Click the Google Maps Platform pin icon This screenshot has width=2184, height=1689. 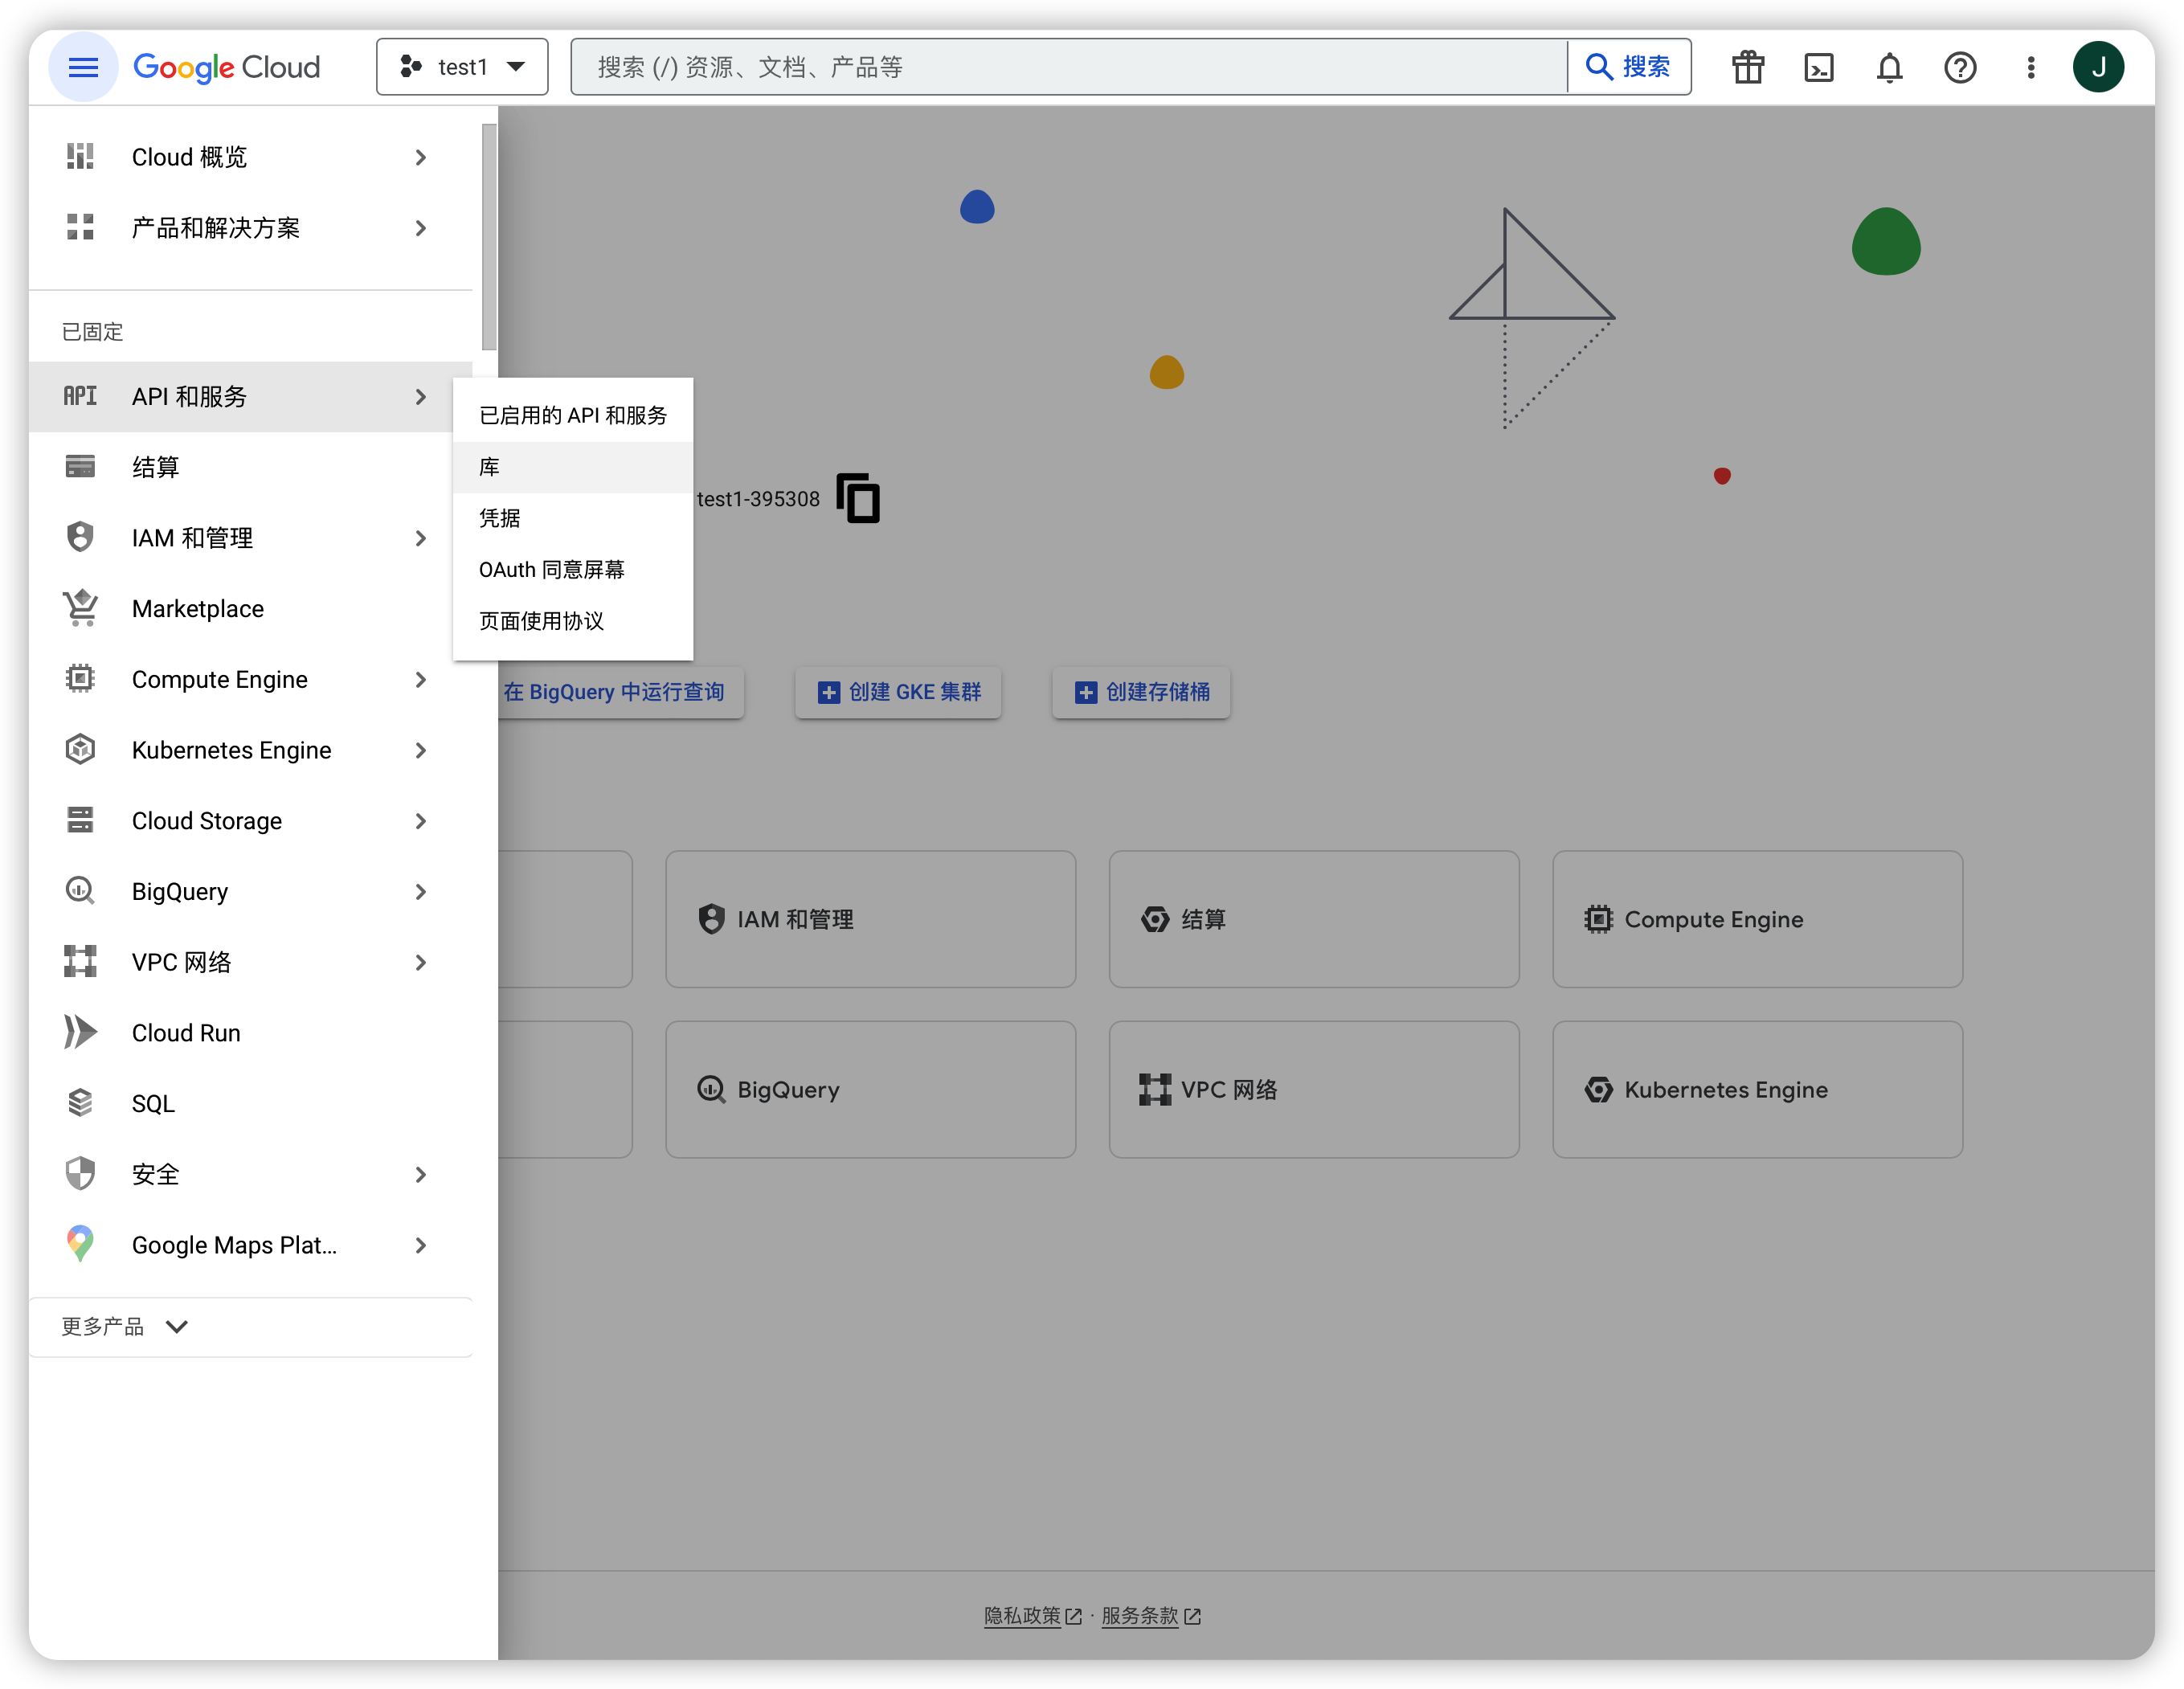click(x=80, y=1243)
